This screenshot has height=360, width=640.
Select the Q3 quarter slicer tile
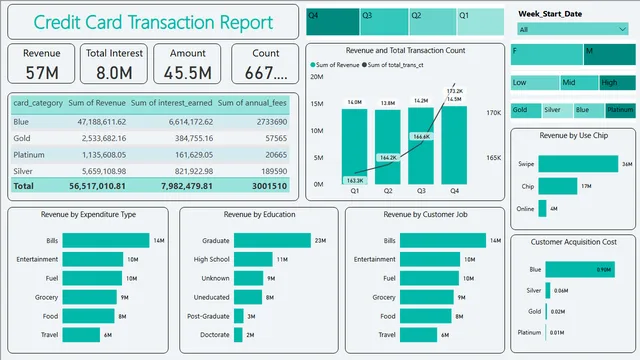384,22
